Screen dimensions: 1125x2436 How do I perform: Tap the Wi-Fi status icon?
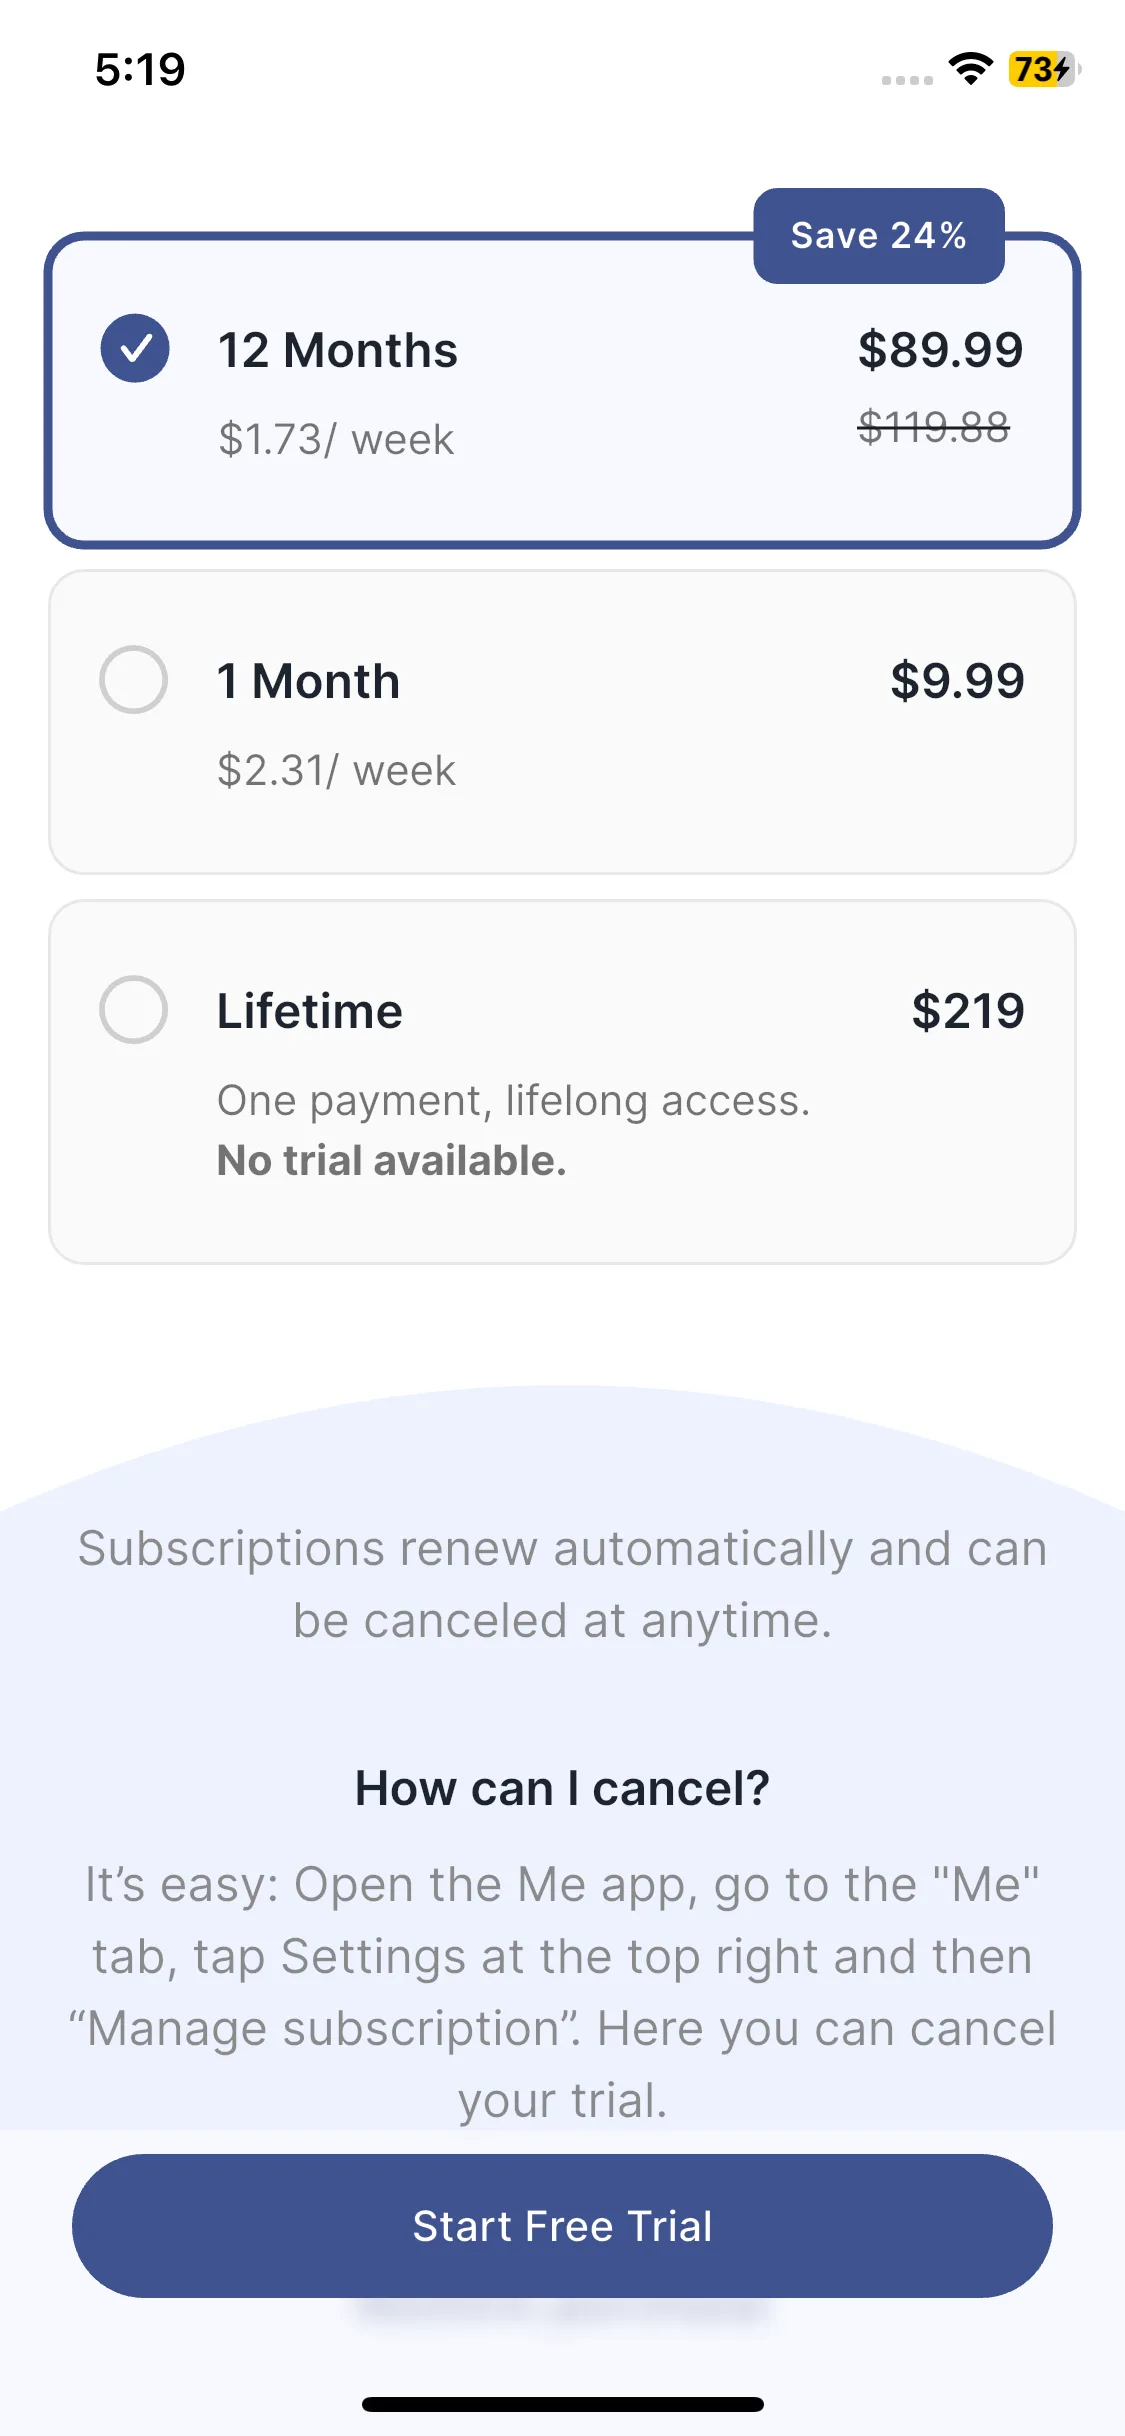pyautogui.click(x=970, y=69)
